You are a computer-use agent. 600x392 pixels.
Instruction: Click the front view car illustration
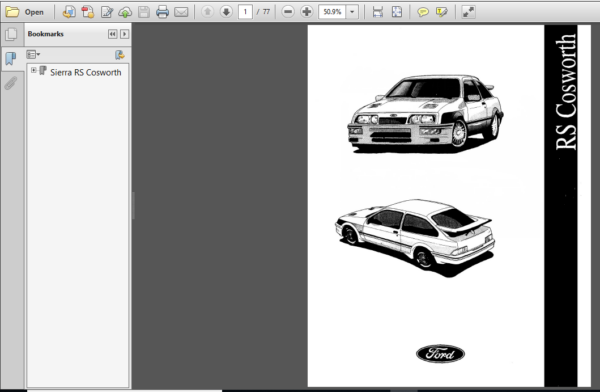click(x=425, y=114)
